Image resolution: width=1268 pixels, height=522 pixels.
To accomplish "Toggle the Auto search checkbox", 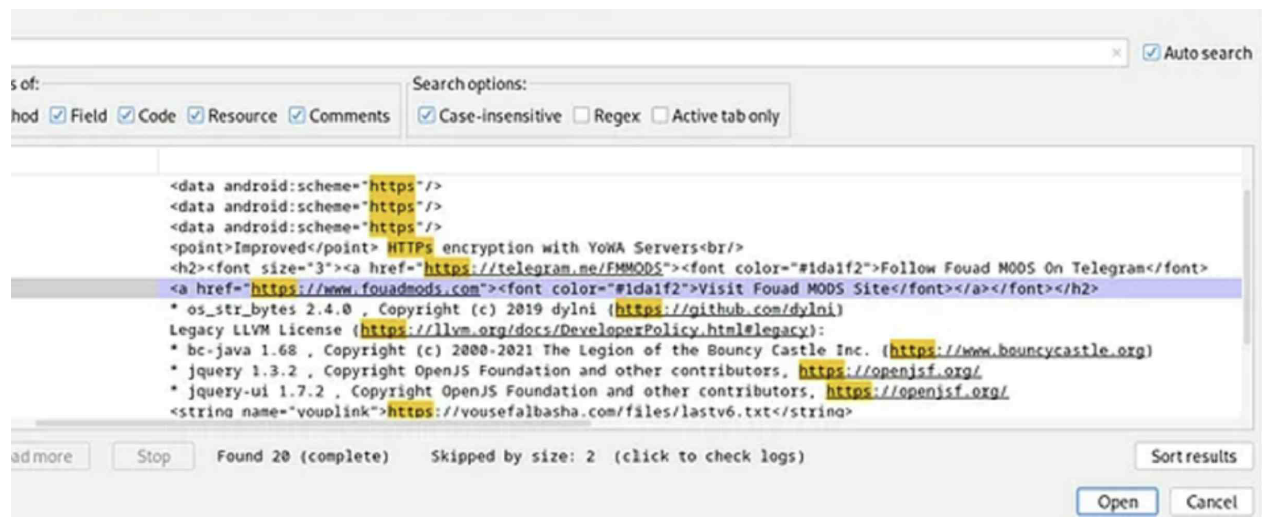I will 1151,53.
